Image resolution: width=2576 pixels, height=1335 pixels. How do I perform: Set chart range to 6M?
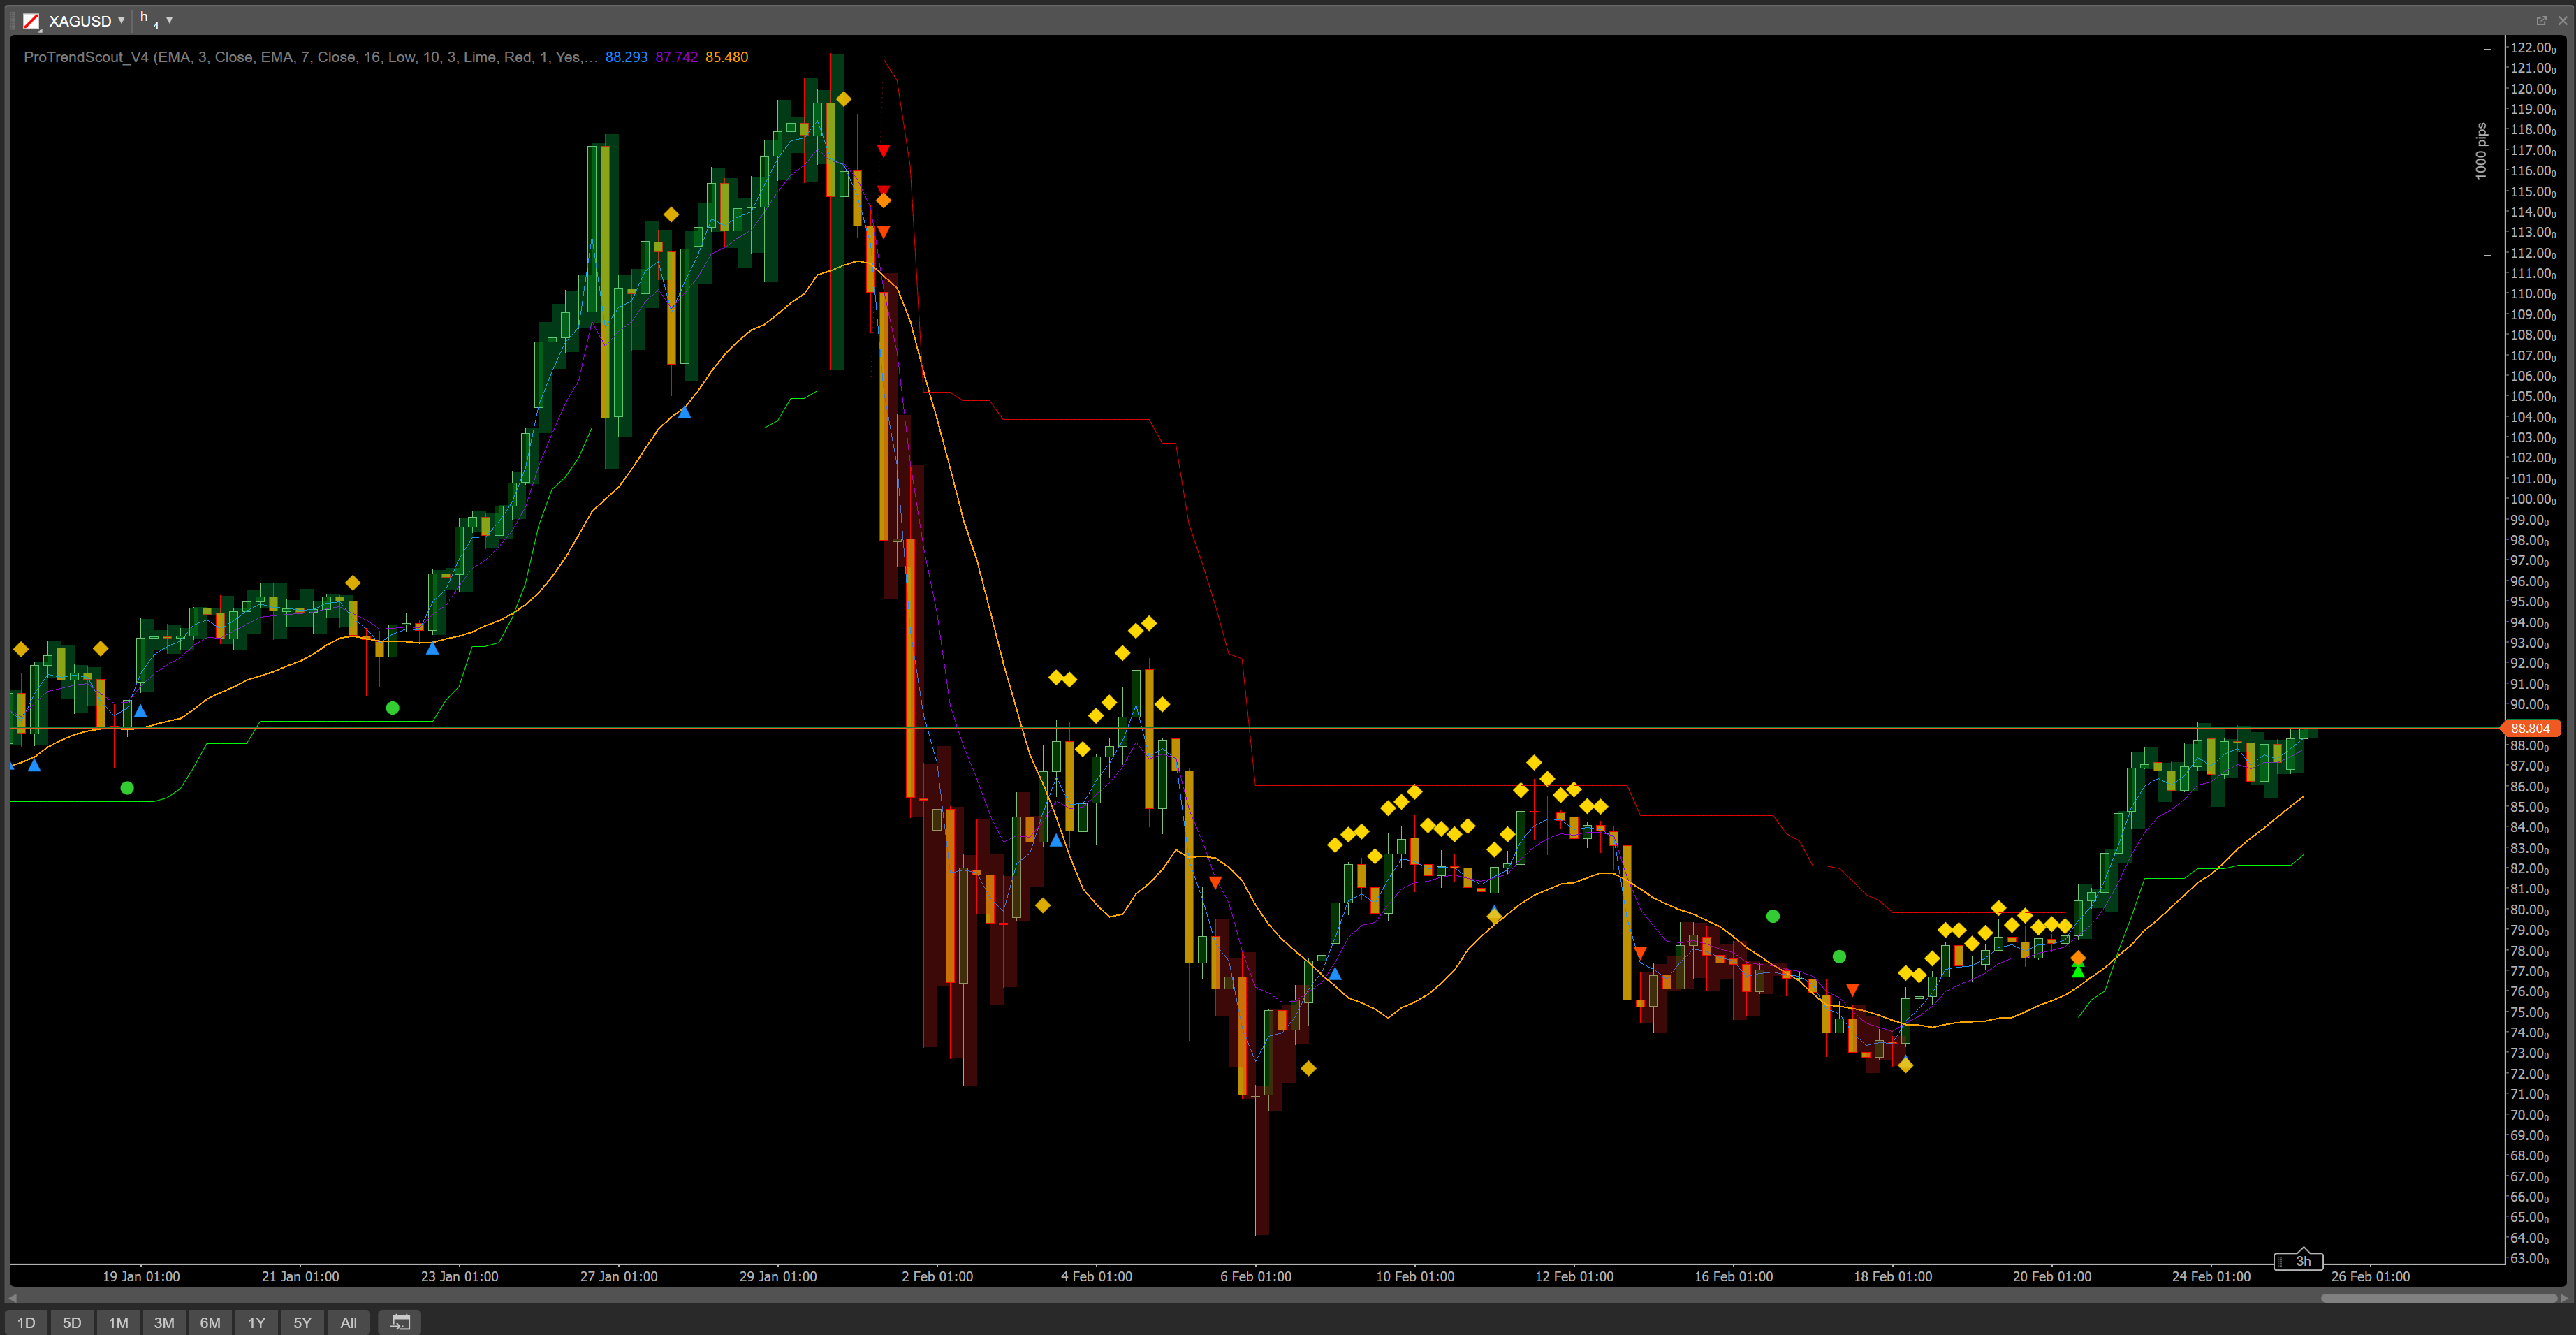pos(210,1322)
